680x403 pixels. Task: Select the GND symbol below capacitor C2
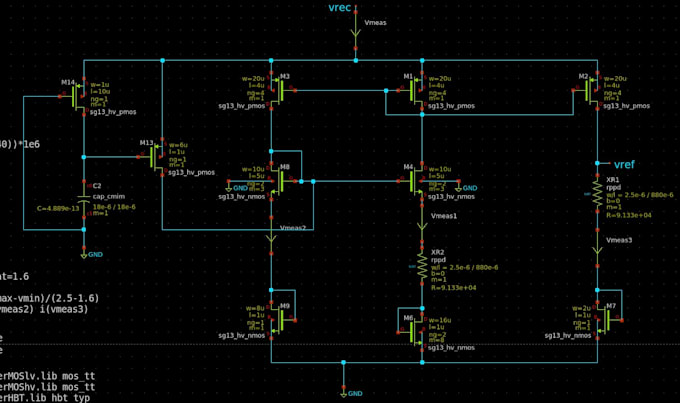click(84, 254)
